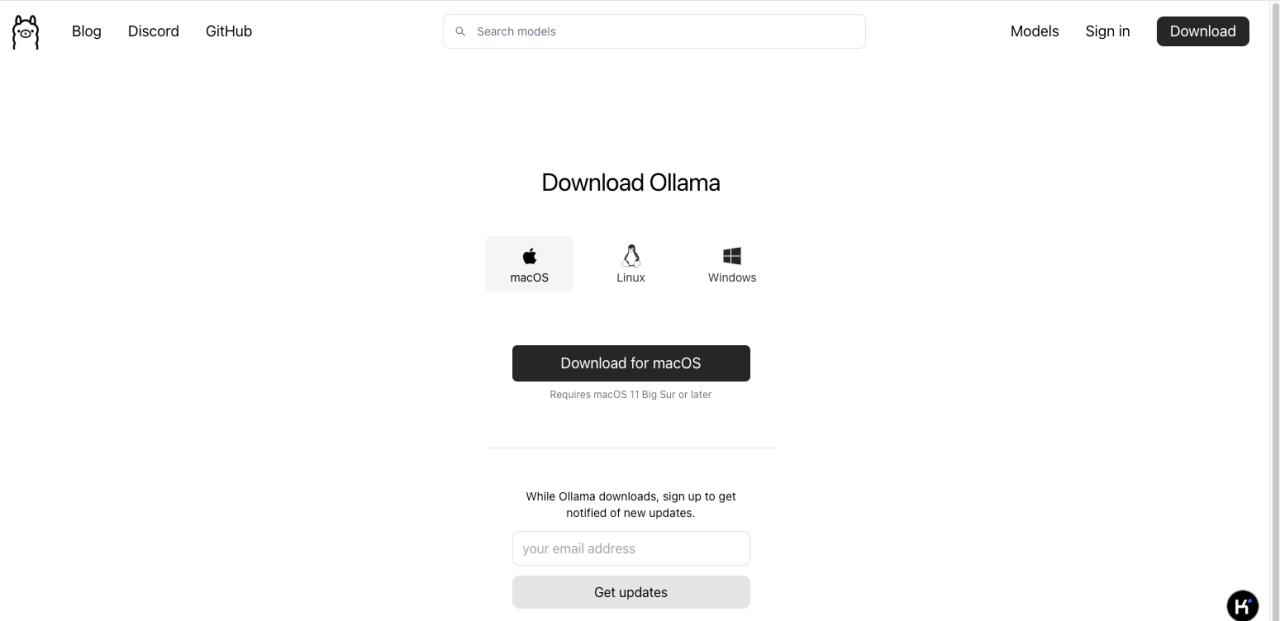1280x621 pixels.
Task: Open the Models page
Action: coord(1034,31)
